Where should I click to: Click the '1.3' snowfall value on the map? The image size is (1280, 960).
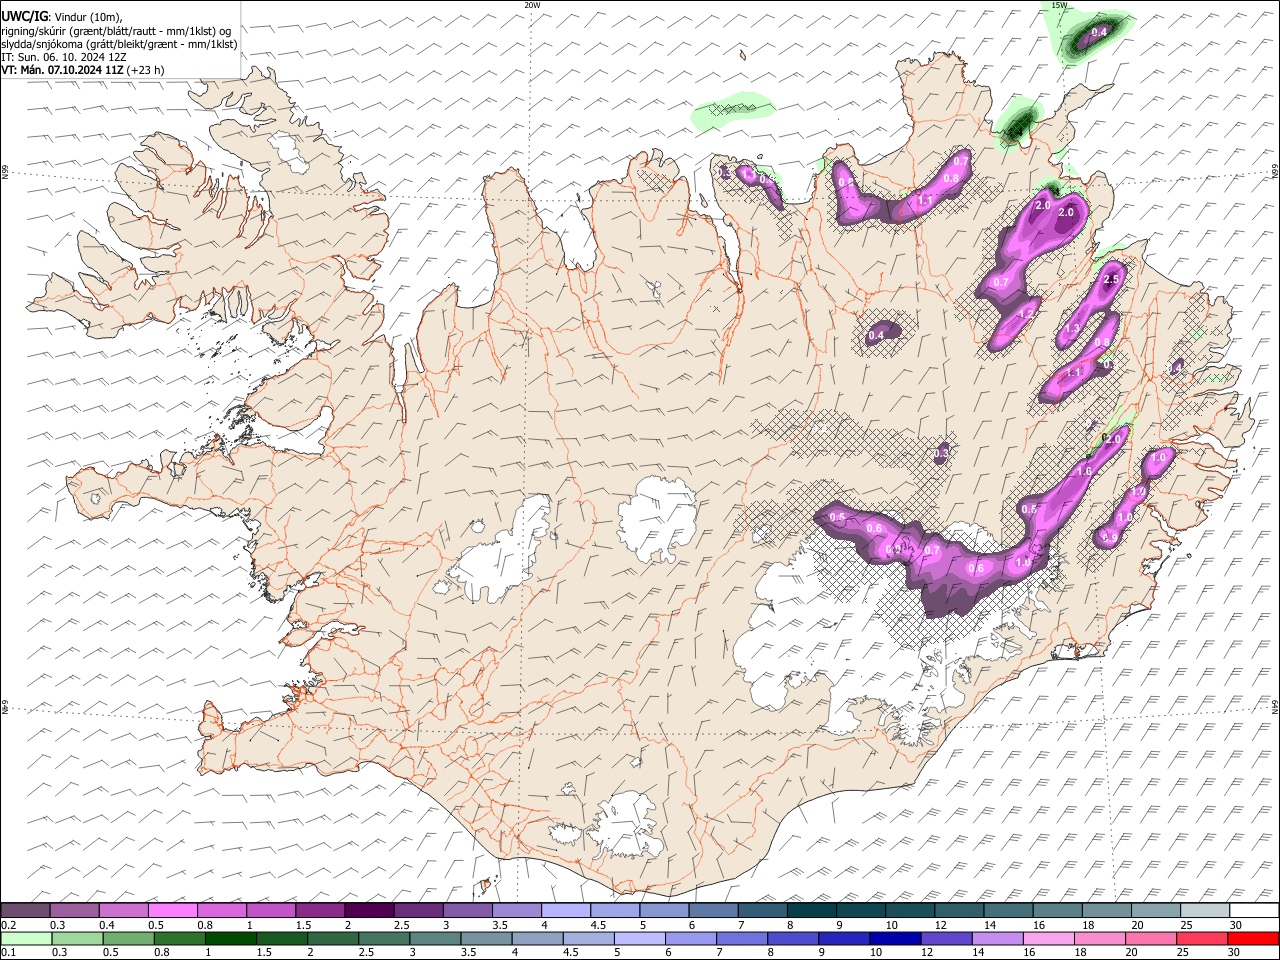(x=1073, y=328)
